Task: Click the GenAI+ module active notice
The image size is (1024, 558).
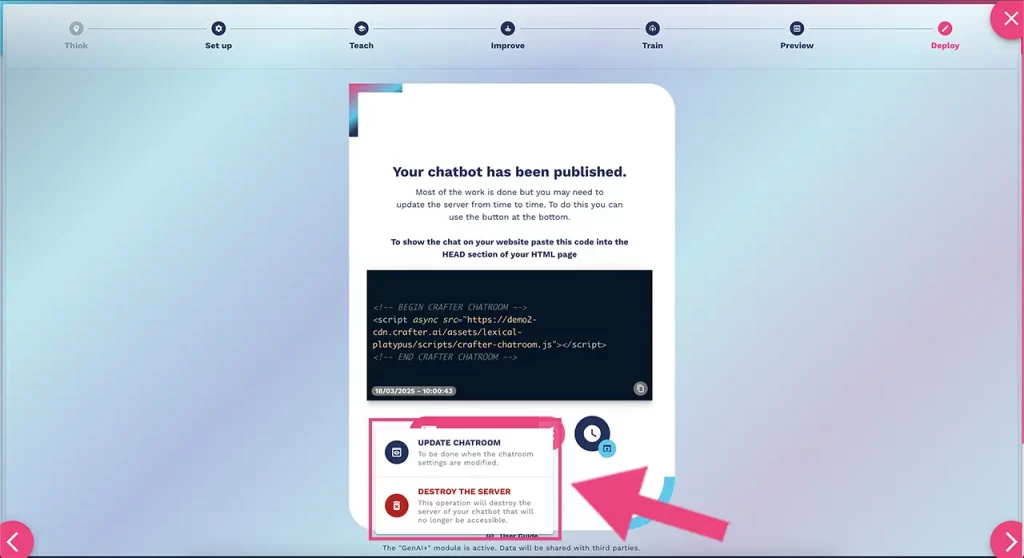Action: coord(511,548)
